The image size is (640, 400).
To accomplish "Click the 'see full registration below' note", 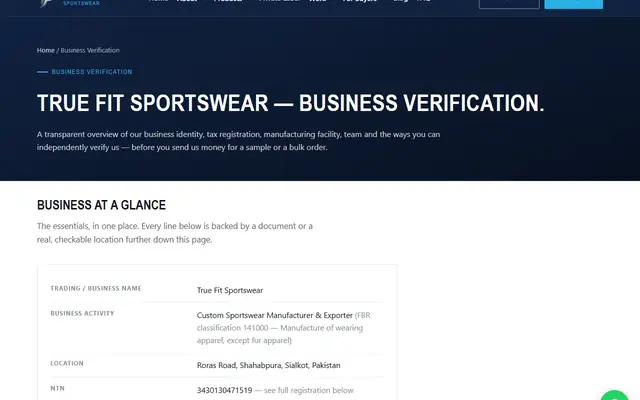I will pos(309,390).
